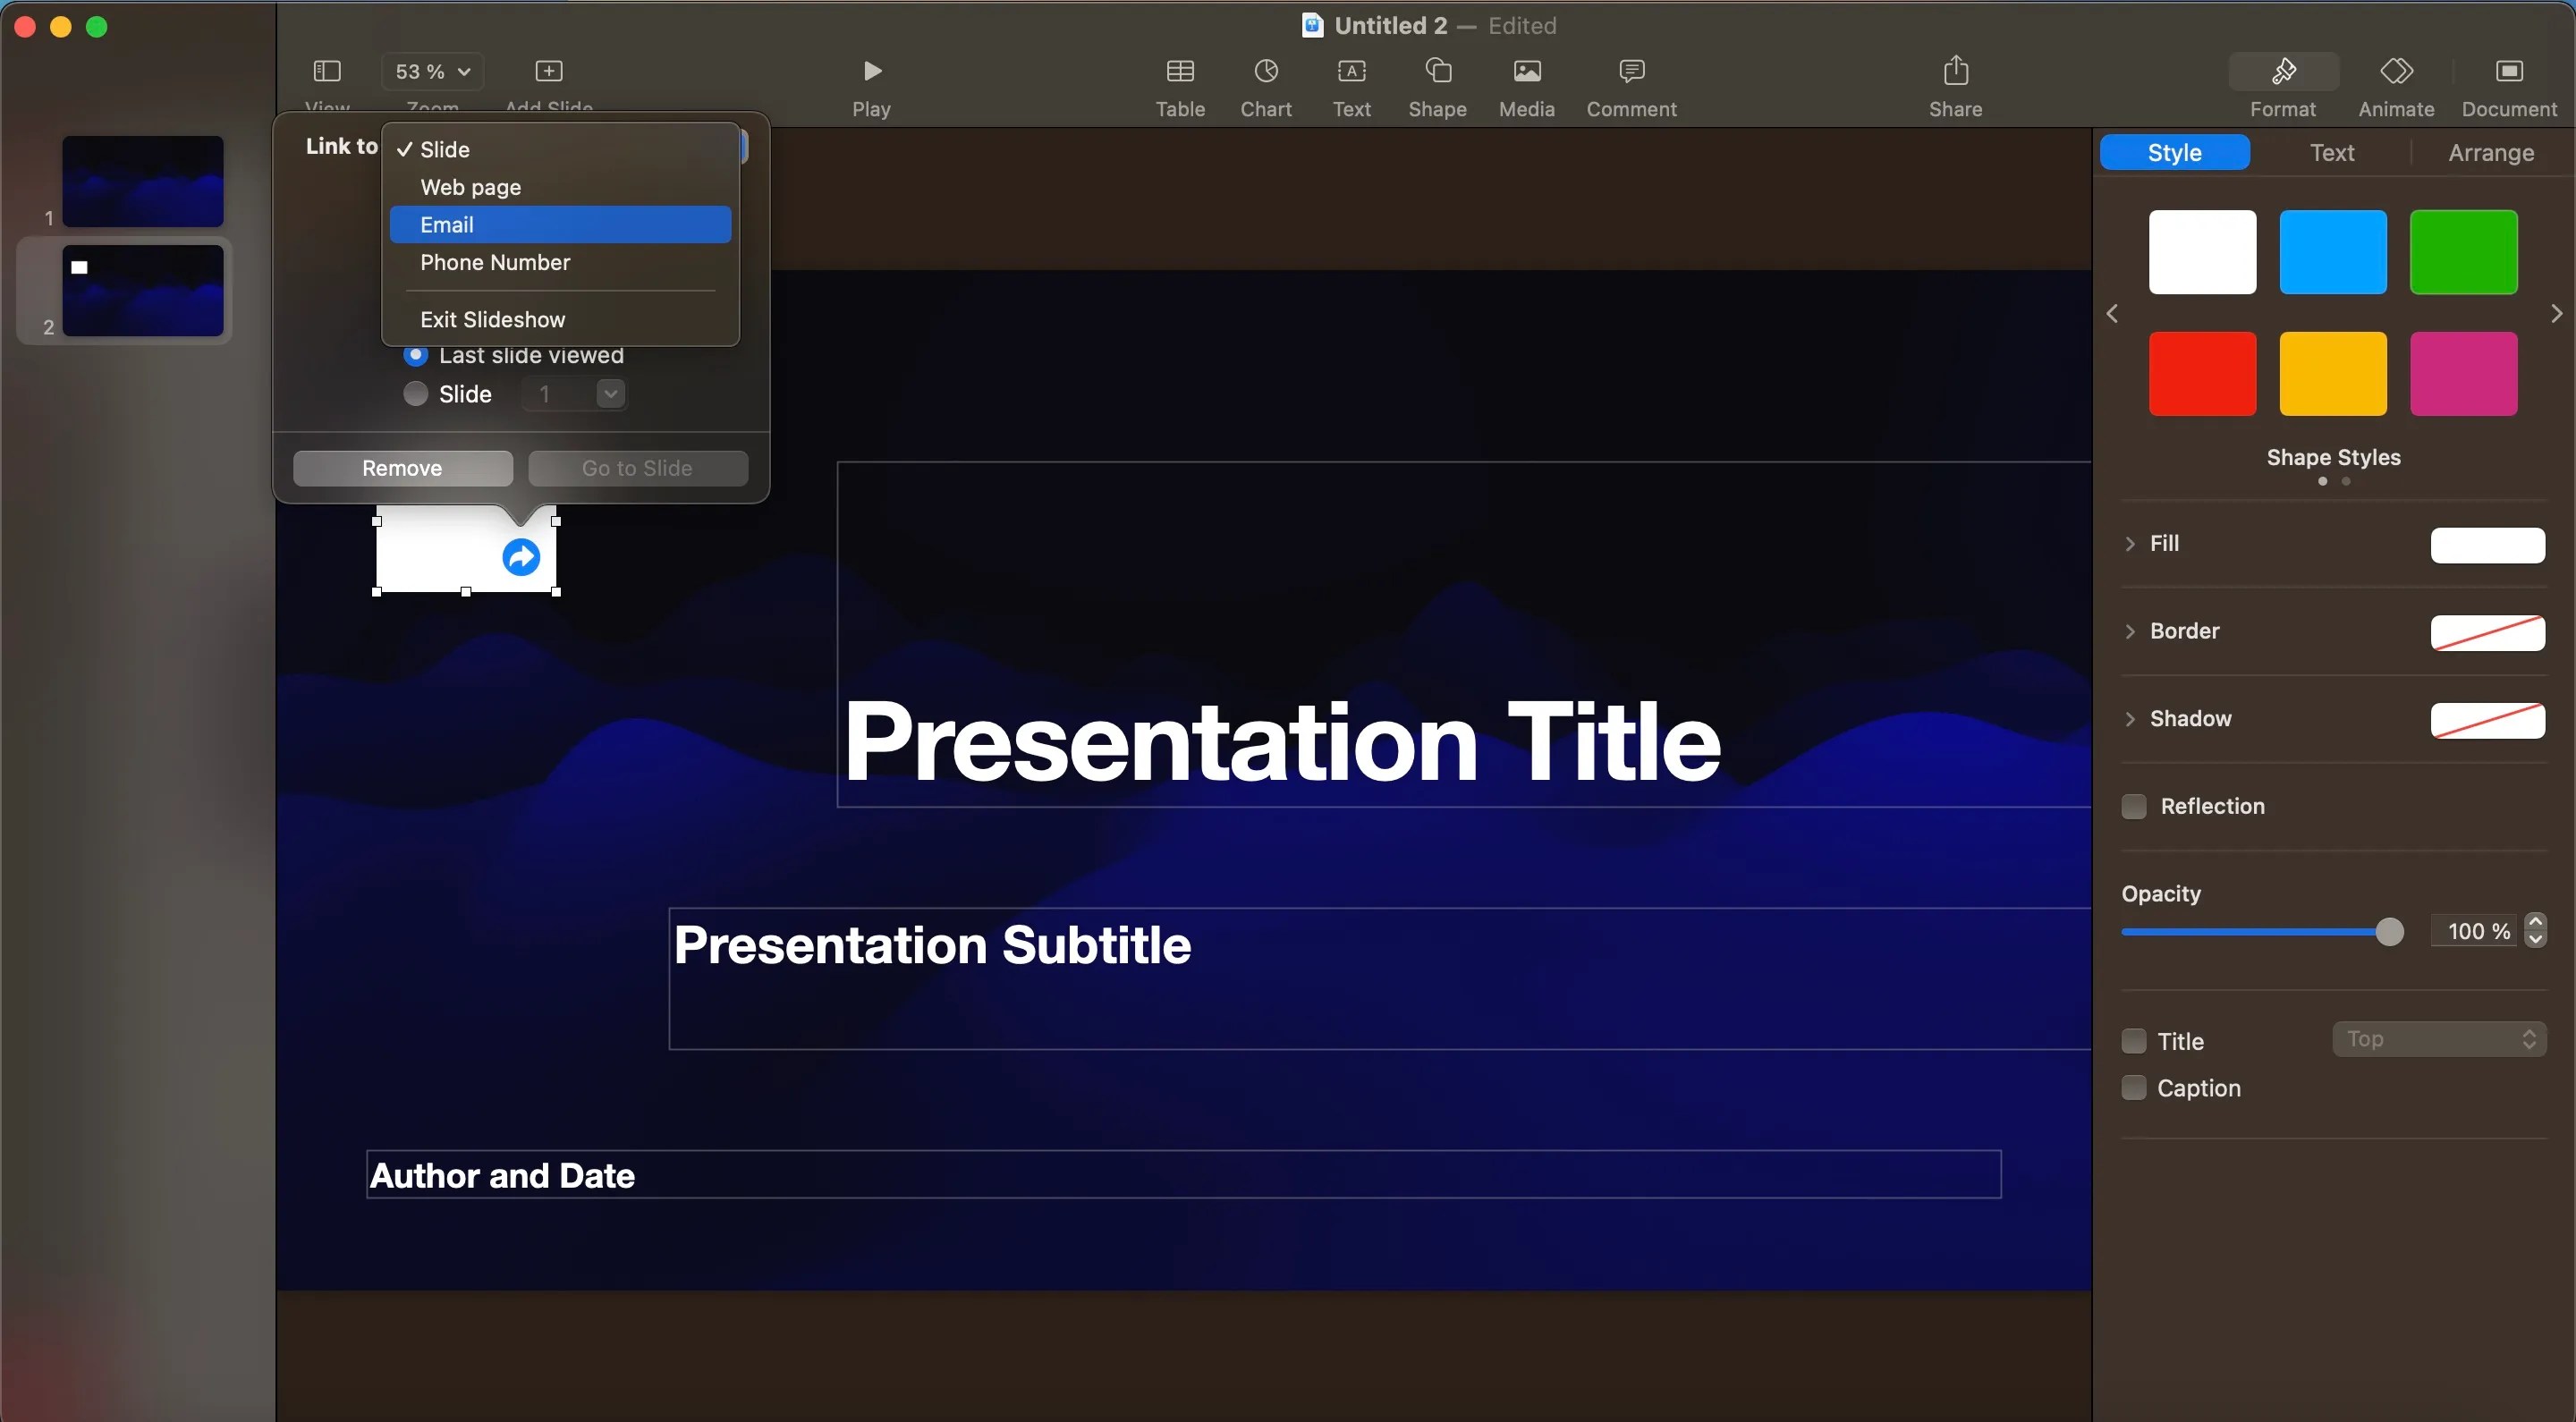Select the Last slide viewed radio button
The image size is (2576, 1422).
point(418,355)
